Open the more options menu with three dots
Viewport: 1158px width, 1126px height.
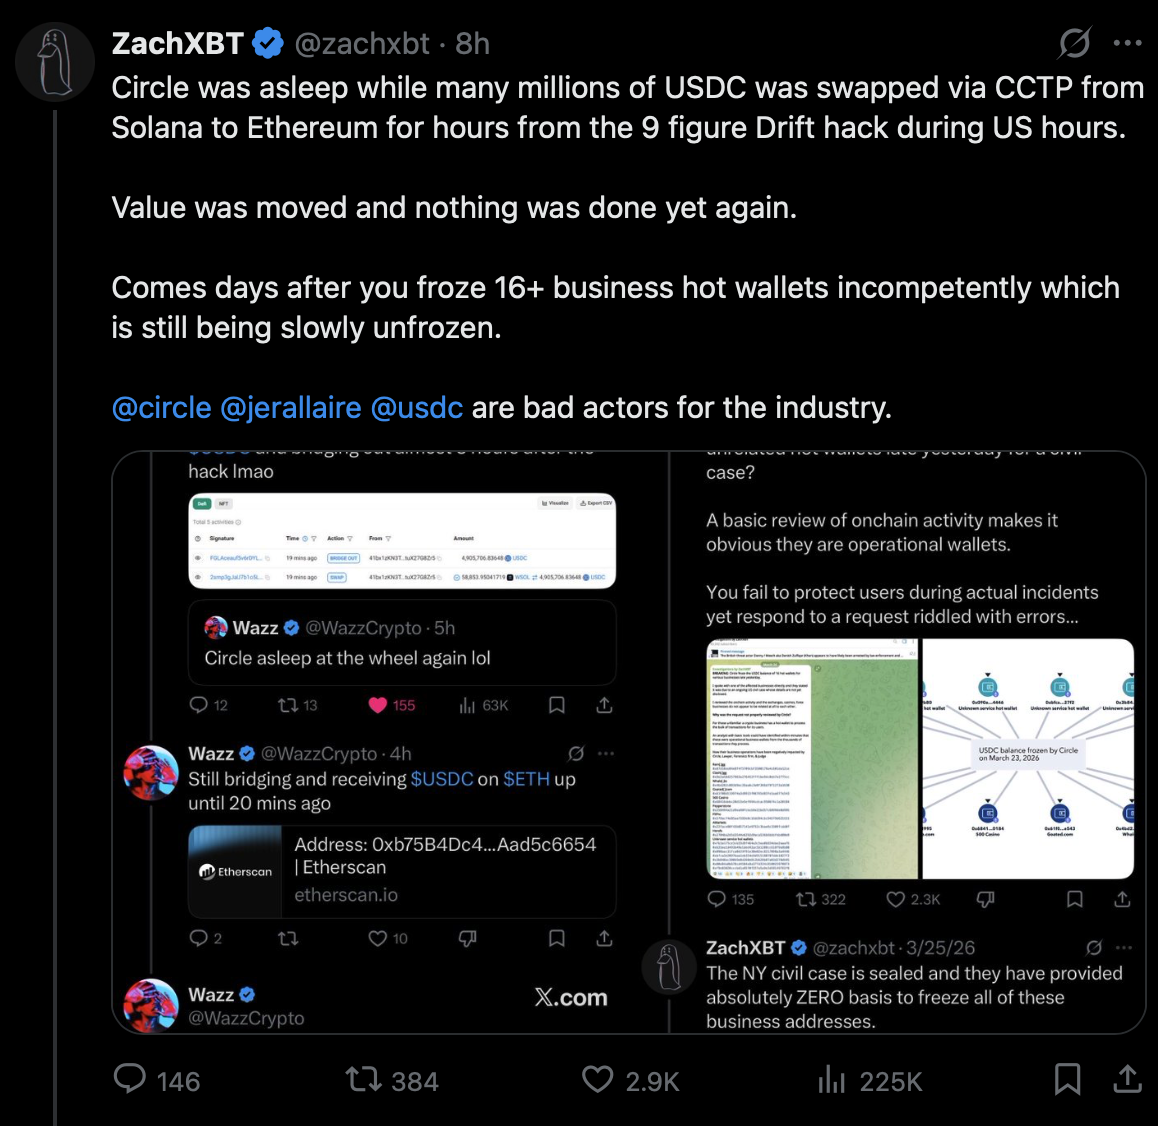[x=1127, y=43]
